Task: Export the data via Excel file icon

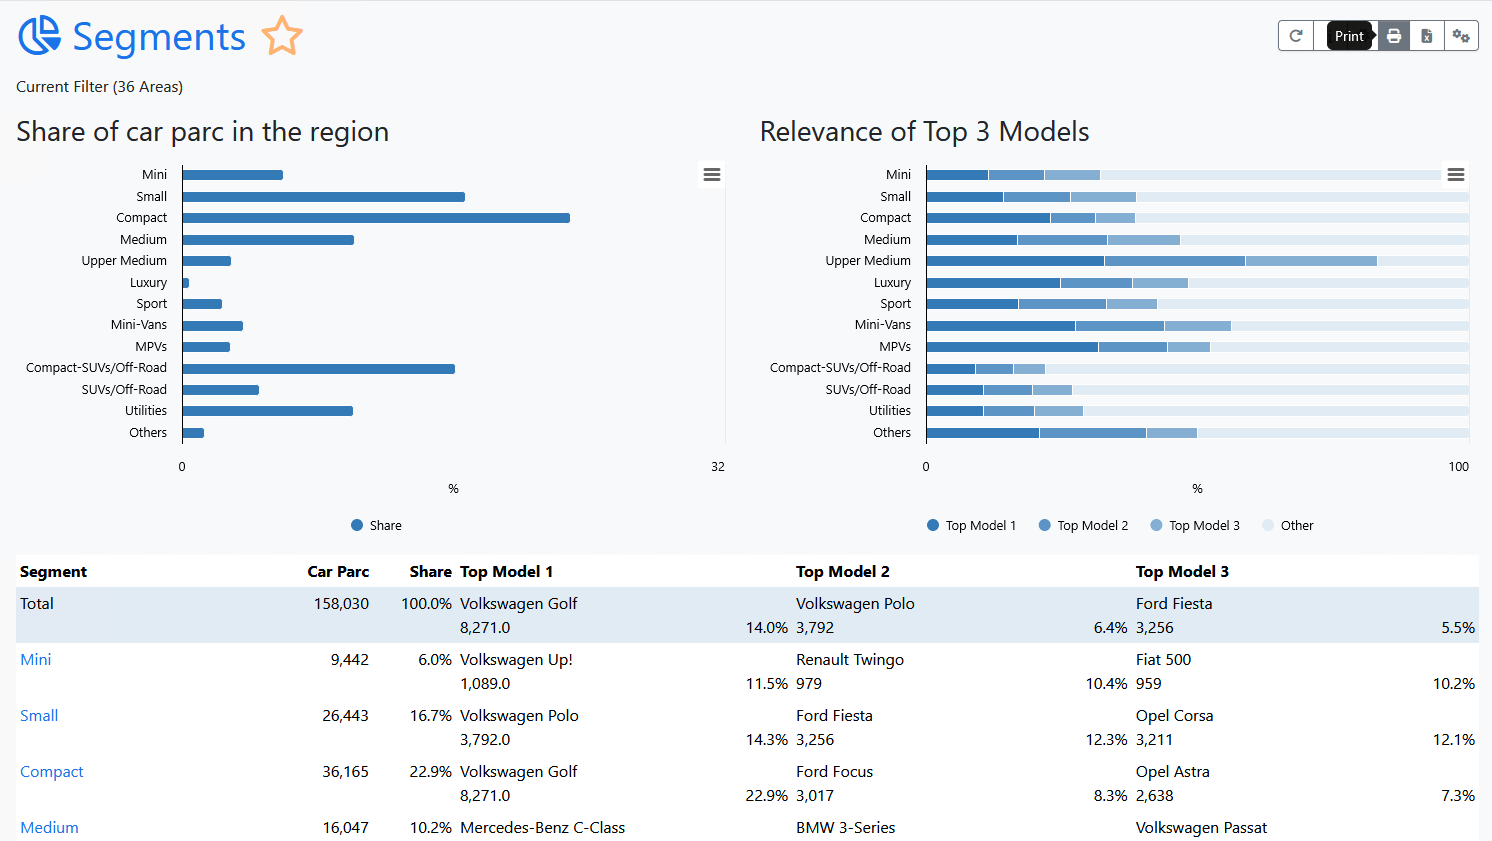Action: click(1427, 36)
